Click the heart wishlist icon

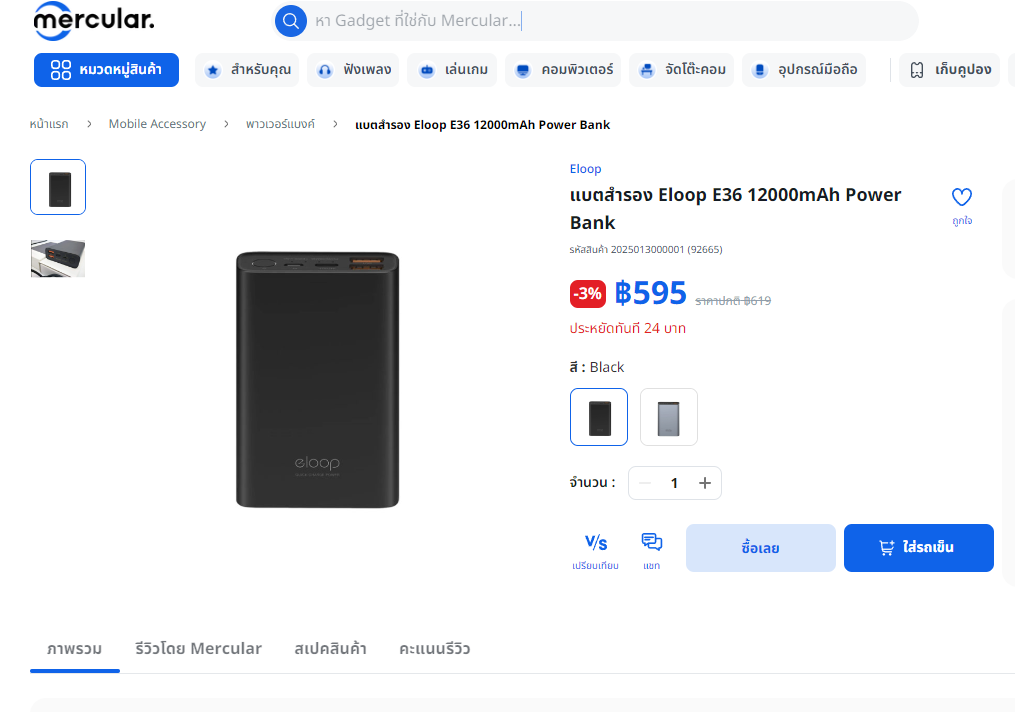[x=961, y=197]
